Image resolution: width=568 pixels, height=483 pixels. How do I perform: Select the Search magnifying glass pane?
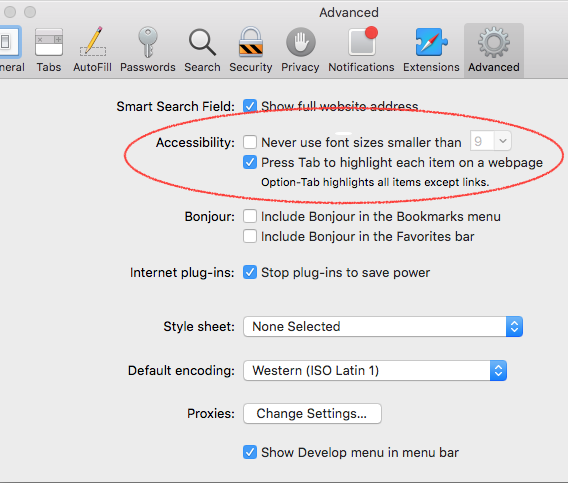[202, 50]
